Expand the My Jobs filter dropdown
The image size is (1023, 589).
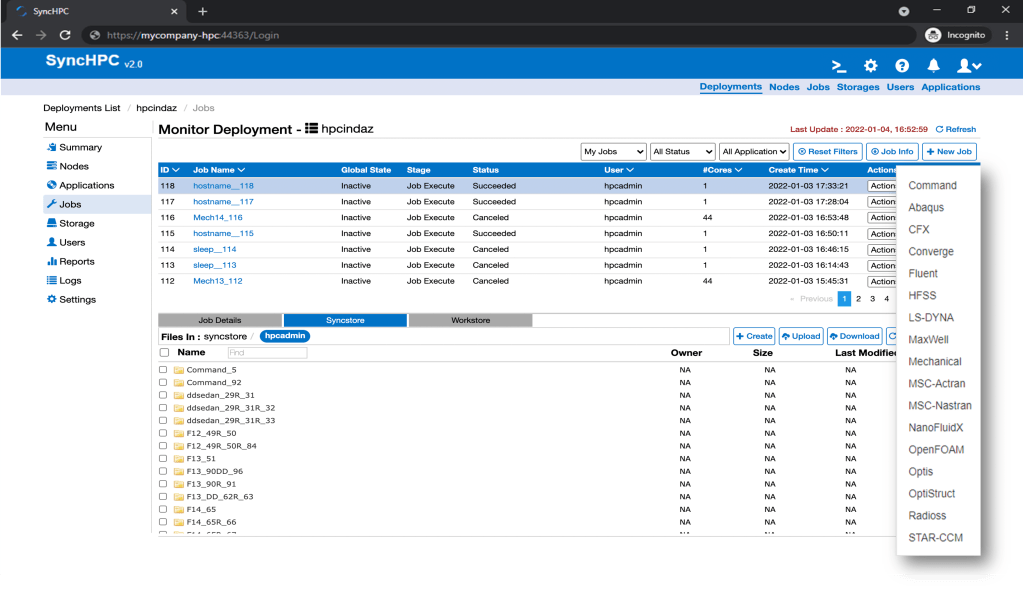(613, 152)
